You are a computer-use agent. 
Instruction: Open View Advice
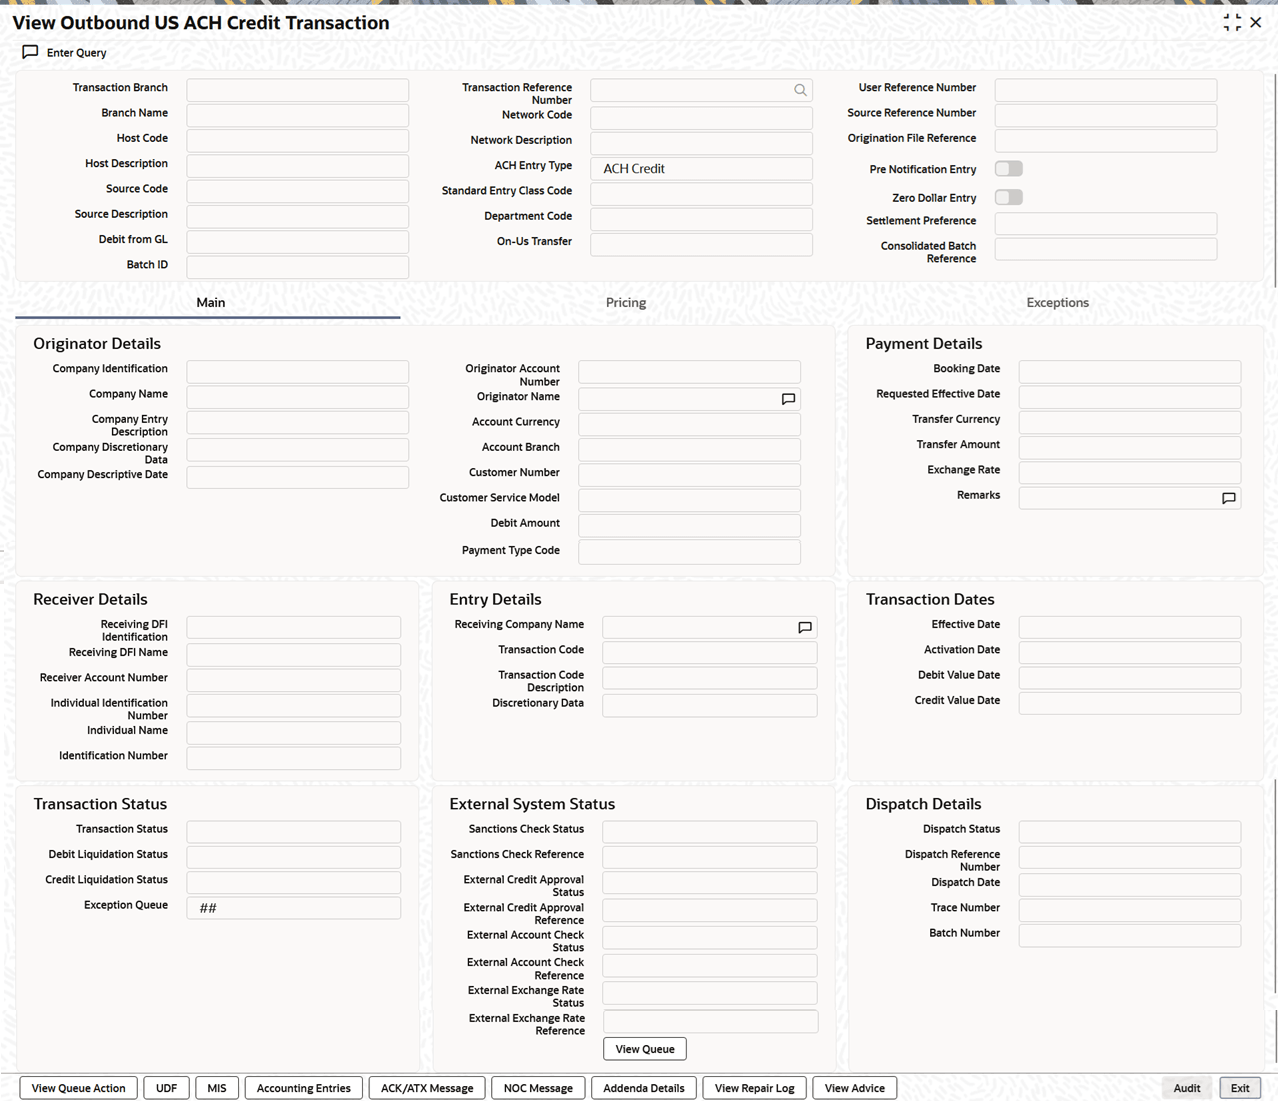point(855,1088)
